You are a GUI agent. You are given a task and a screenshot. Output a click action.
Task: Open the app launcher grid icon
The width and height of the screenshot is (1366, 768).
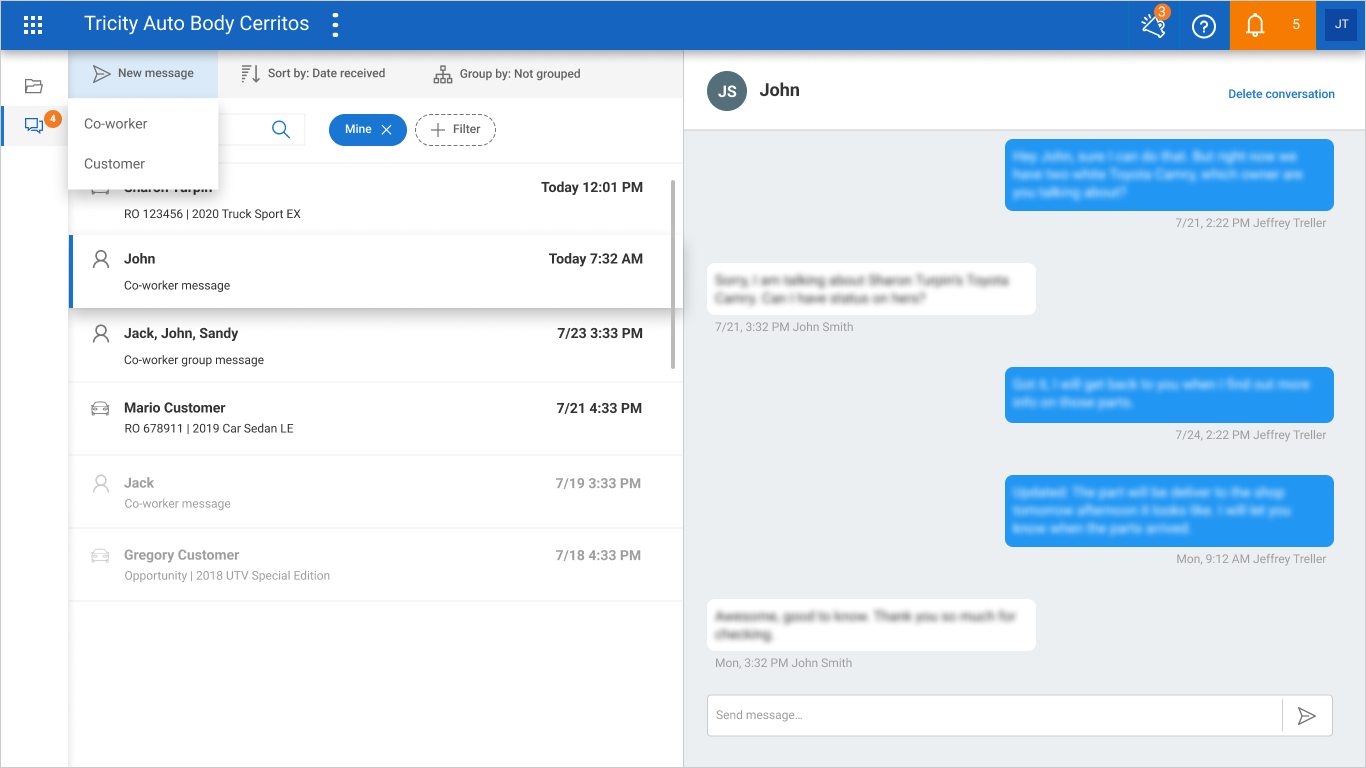tap(33, 25)
